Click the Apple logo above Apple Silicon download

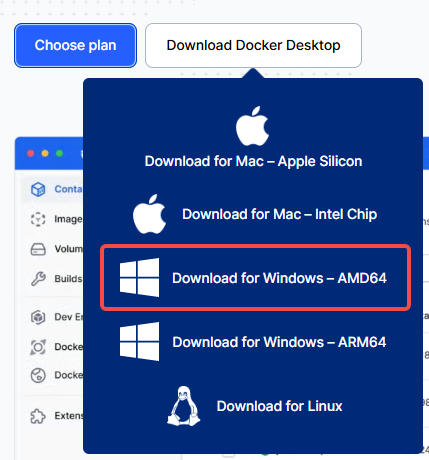pos(252,126)
